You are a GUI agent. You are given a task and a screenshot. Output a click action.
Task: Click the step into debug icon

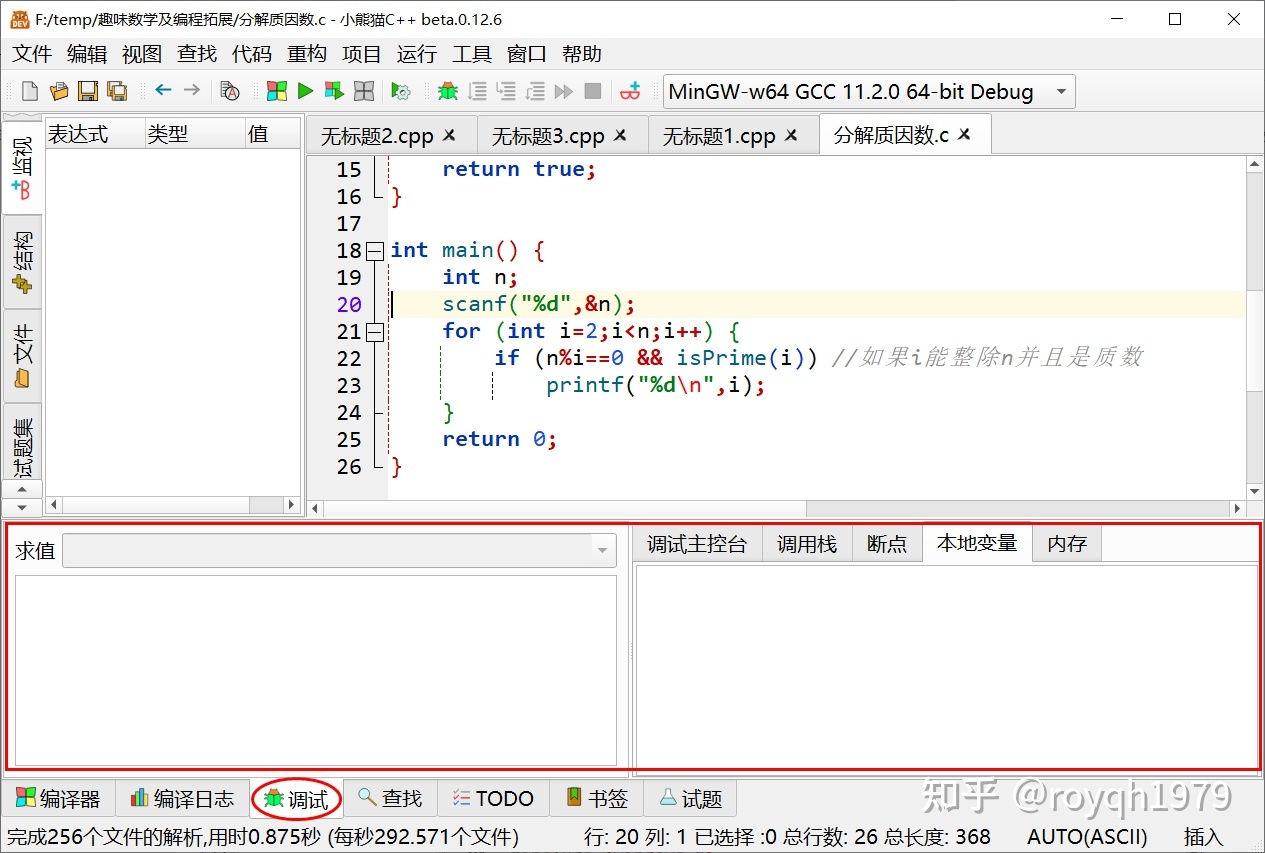(x=506, y=91)
